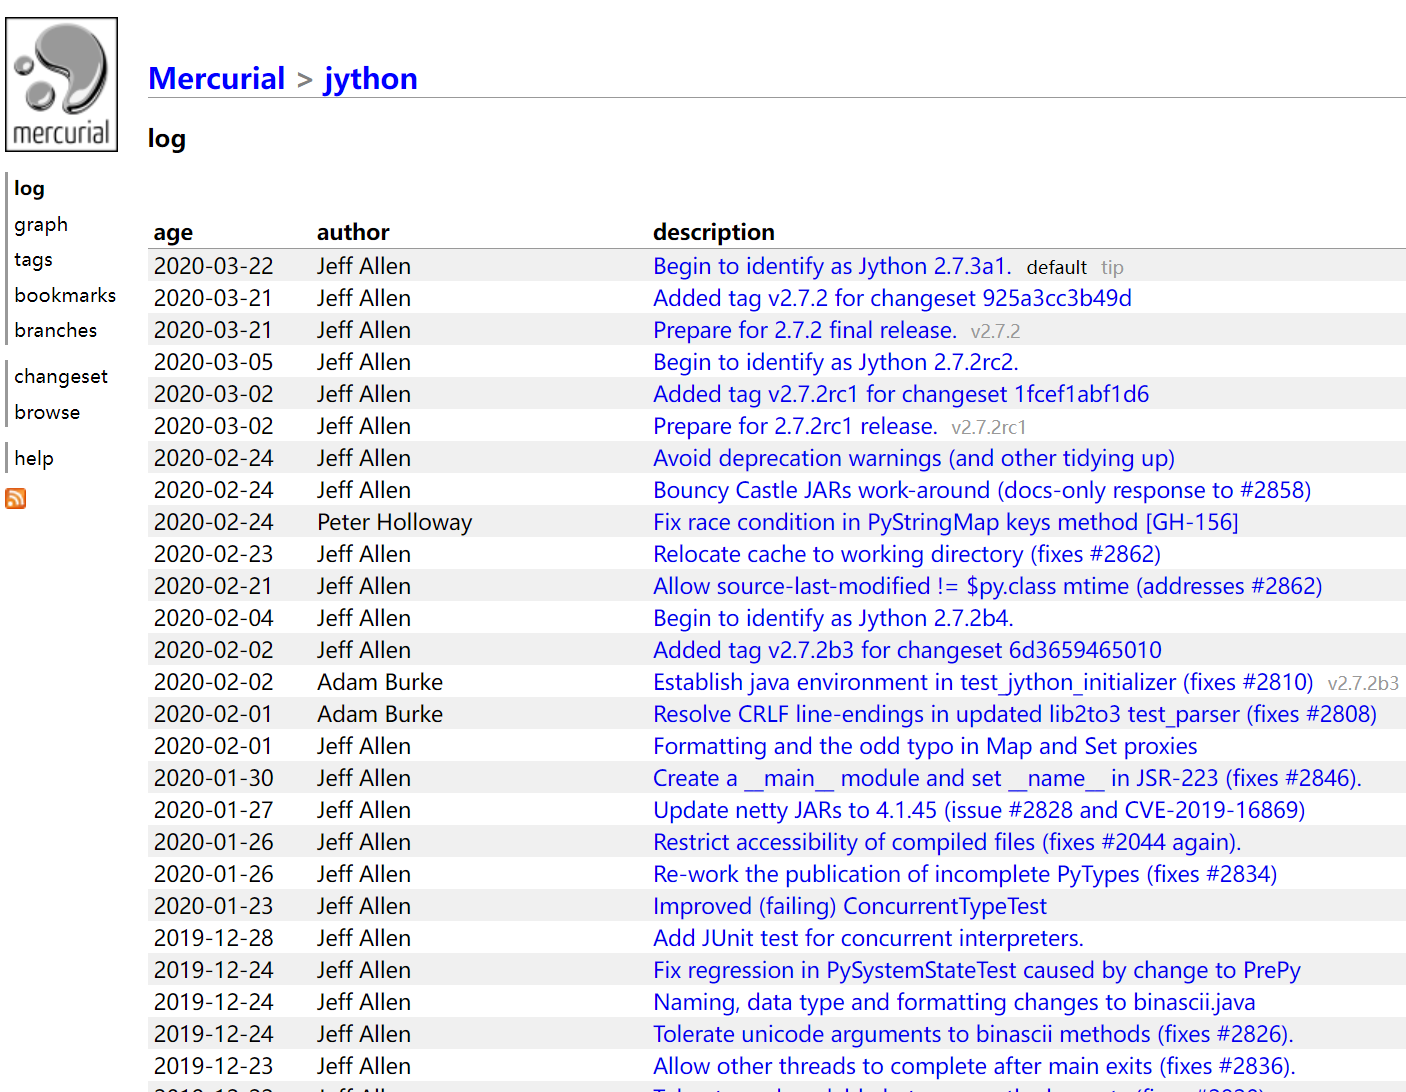Show repository branches
The height and width of the screenshot is (1092, 1406).
pos(55,330)
